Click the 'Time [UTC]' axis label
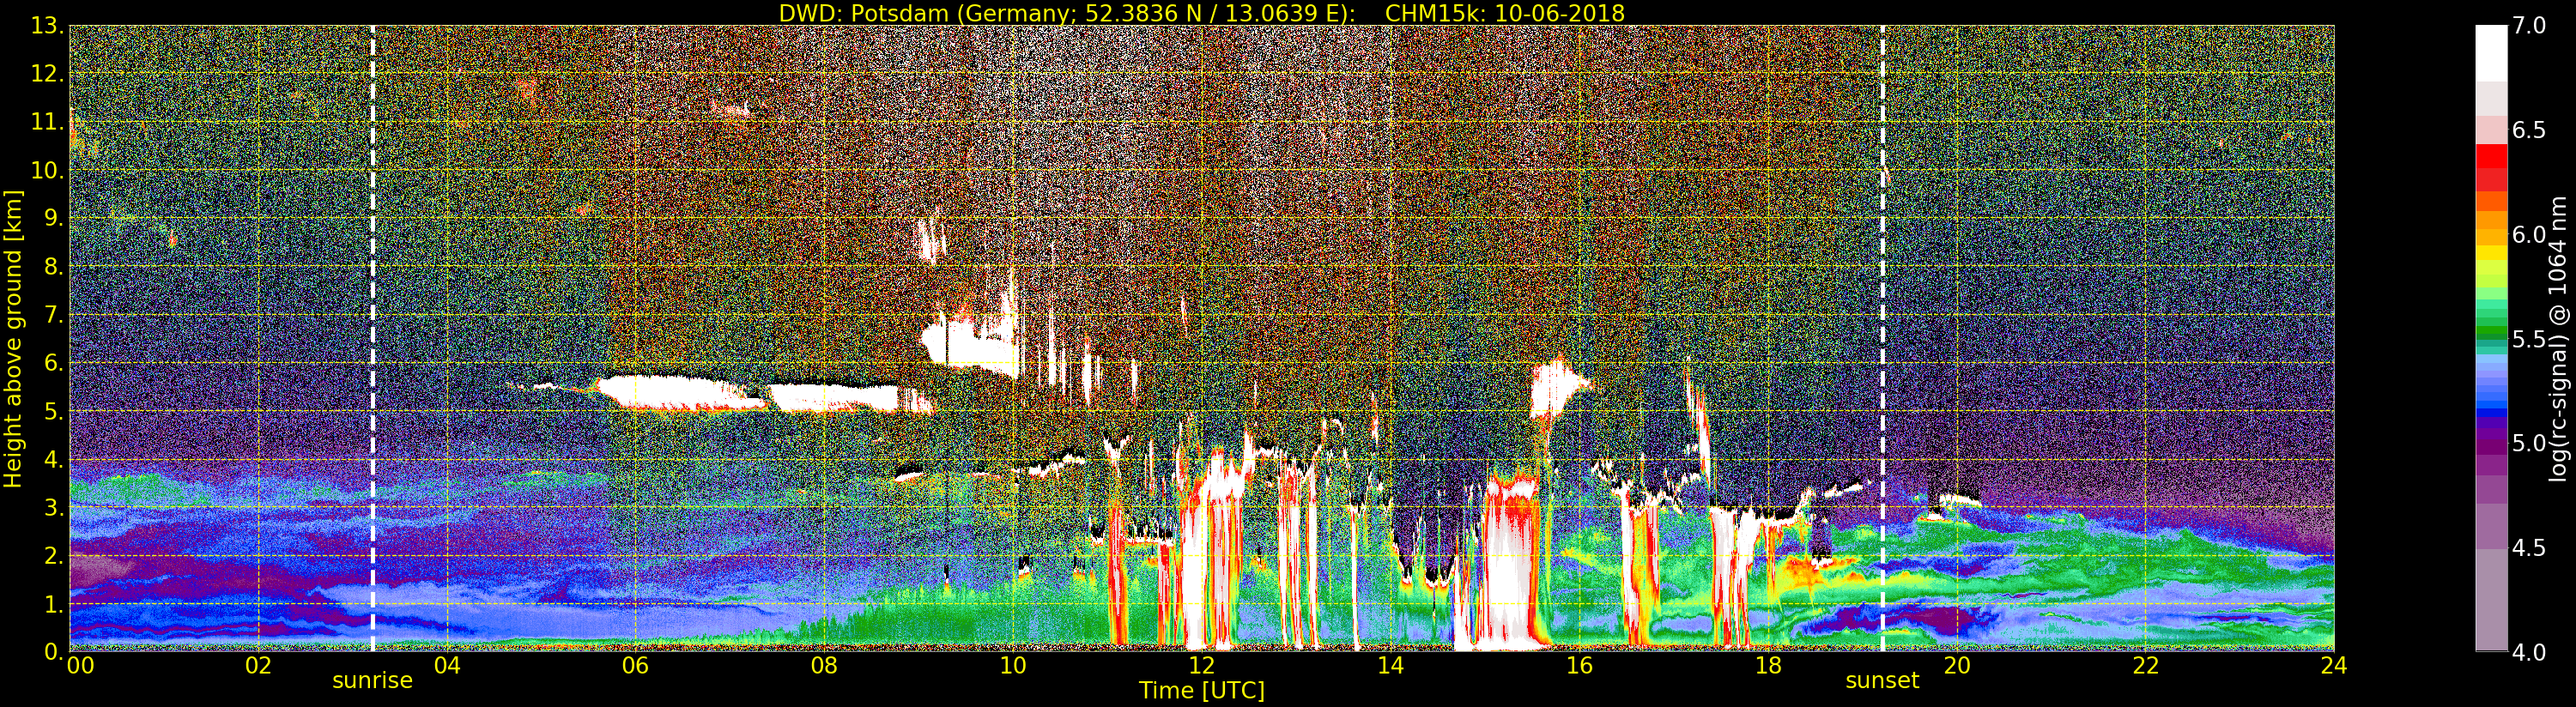 point(1201,691)
